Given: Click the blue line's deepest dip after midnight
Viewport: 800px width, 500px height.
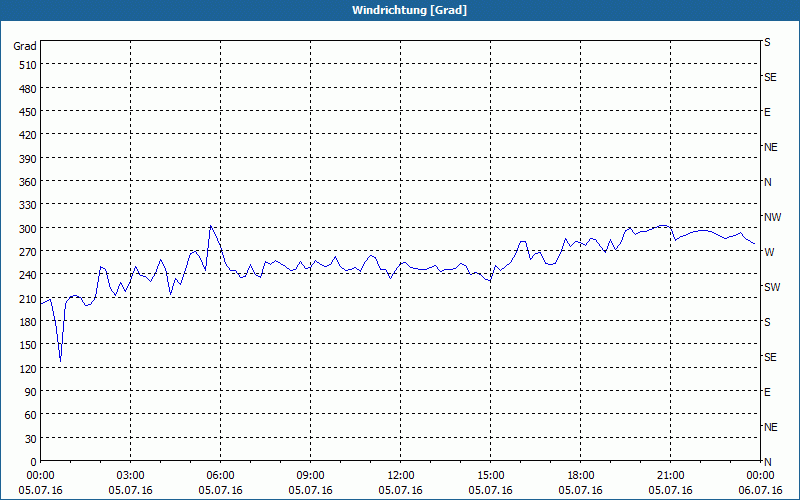Looking at the screenshot, I should [x=60, y=361].
